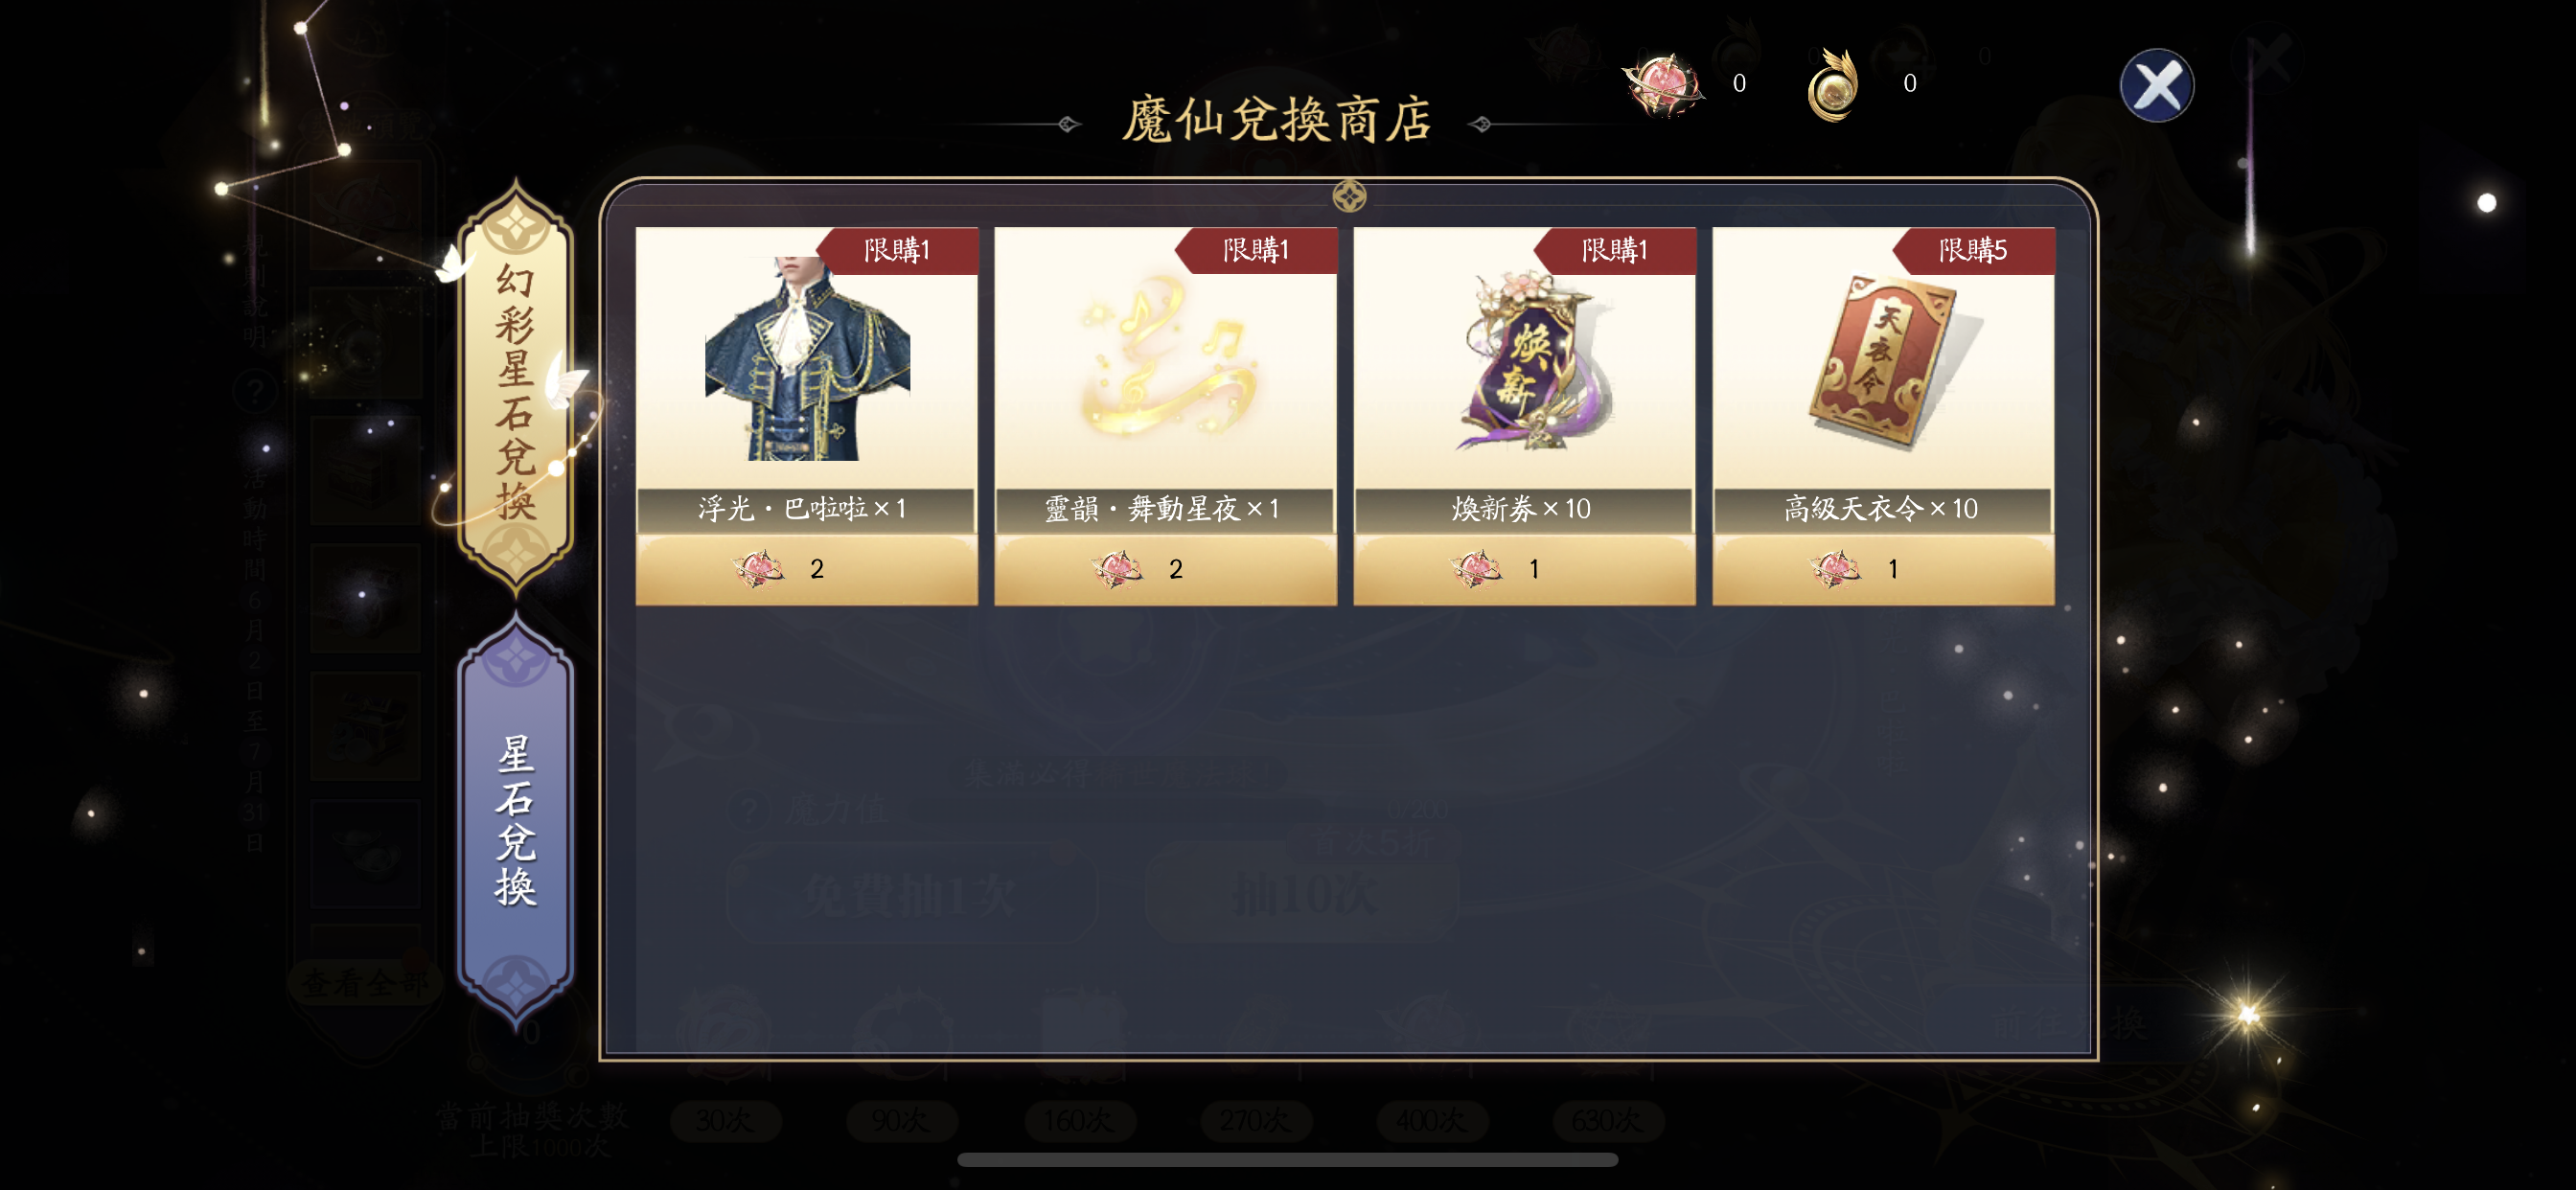The height and width of the screenshot is (1190, 2576).
Task: Tap the gold ornament atop the panel
Action: click(1349, 196)
